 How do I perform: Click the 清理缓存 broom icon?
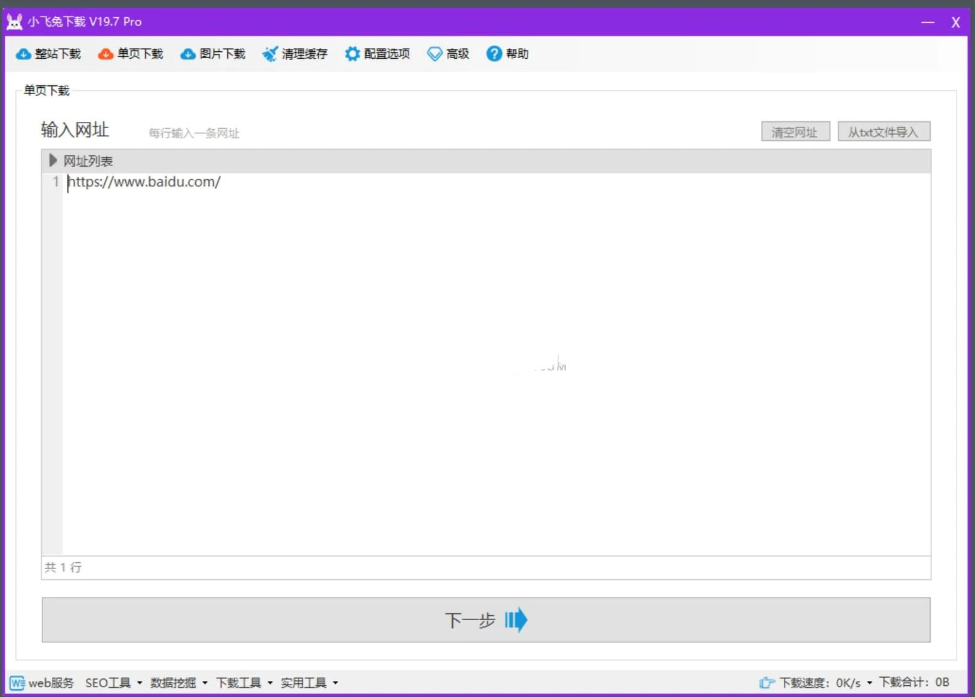tap(270, 54)
